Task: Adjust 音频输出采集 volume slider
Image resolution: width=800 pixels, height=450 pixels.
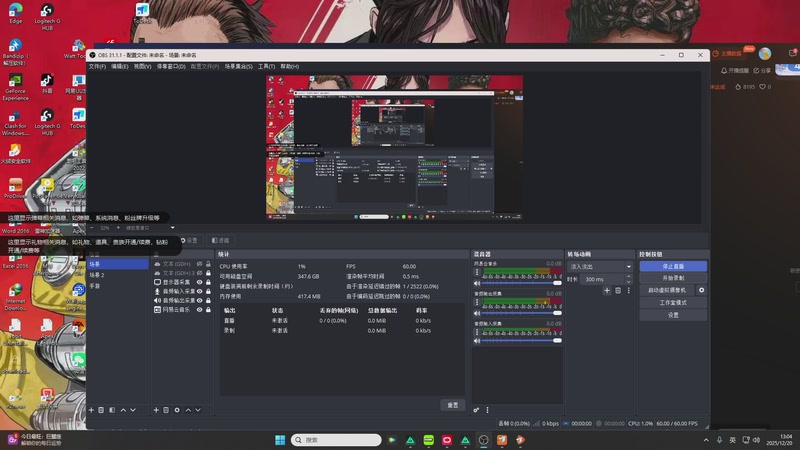Action: (521, 313)
